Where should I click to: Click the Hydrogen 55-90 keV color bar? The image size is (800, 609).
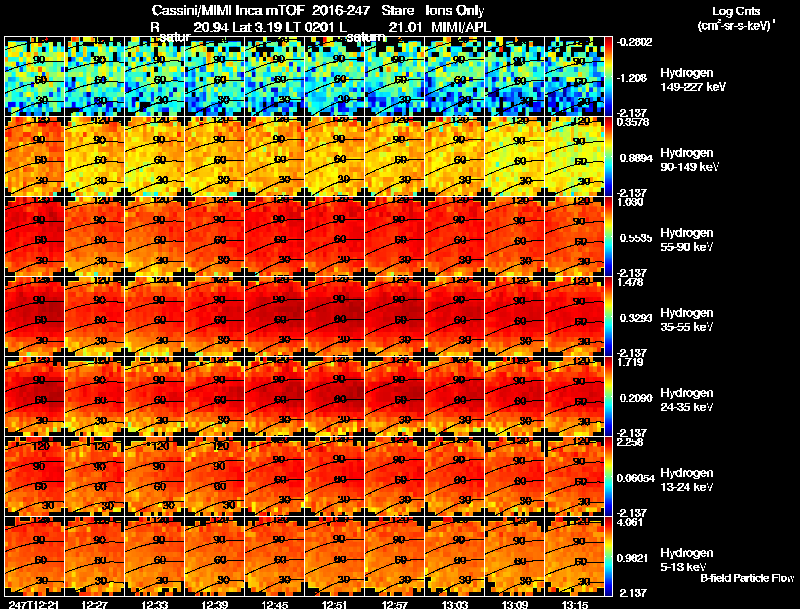(x=609, y=236)
